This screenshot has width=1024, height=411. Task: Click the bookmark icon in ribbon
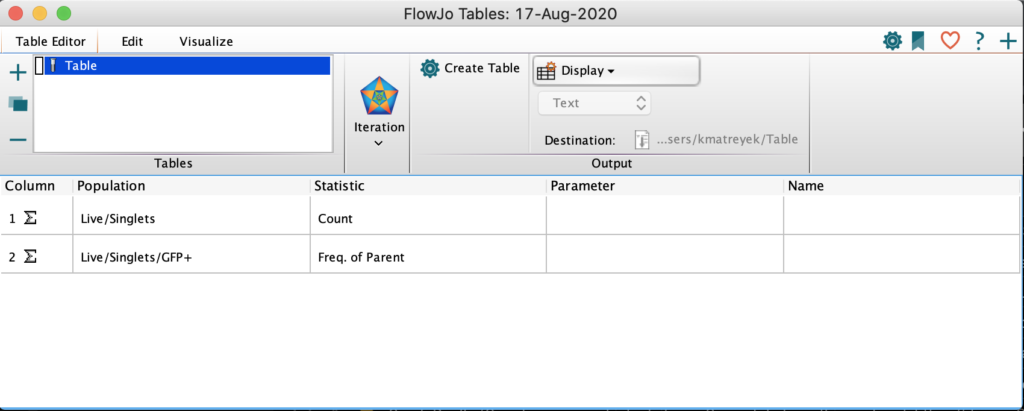tap(918, 41)
